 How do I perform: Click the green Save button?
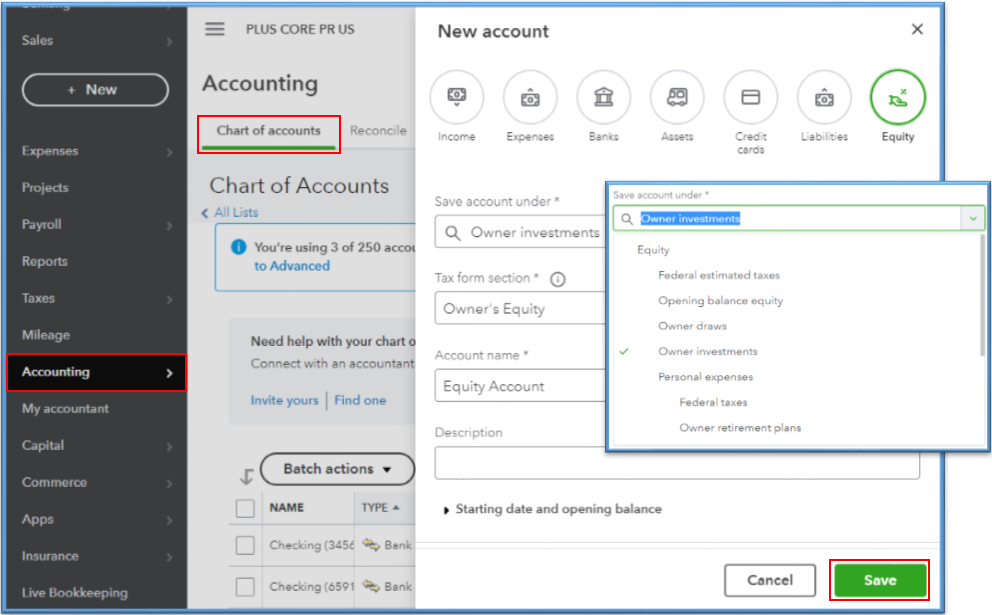pos(880,580)
